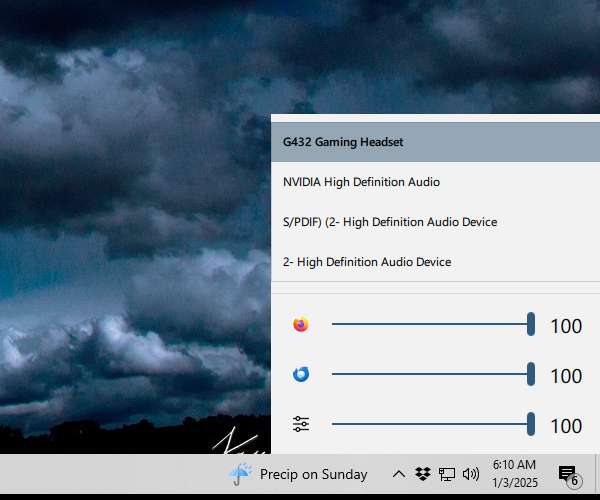Click the Thunderbird app icon in mixer
Screen dimensions: 600x500
301,375
